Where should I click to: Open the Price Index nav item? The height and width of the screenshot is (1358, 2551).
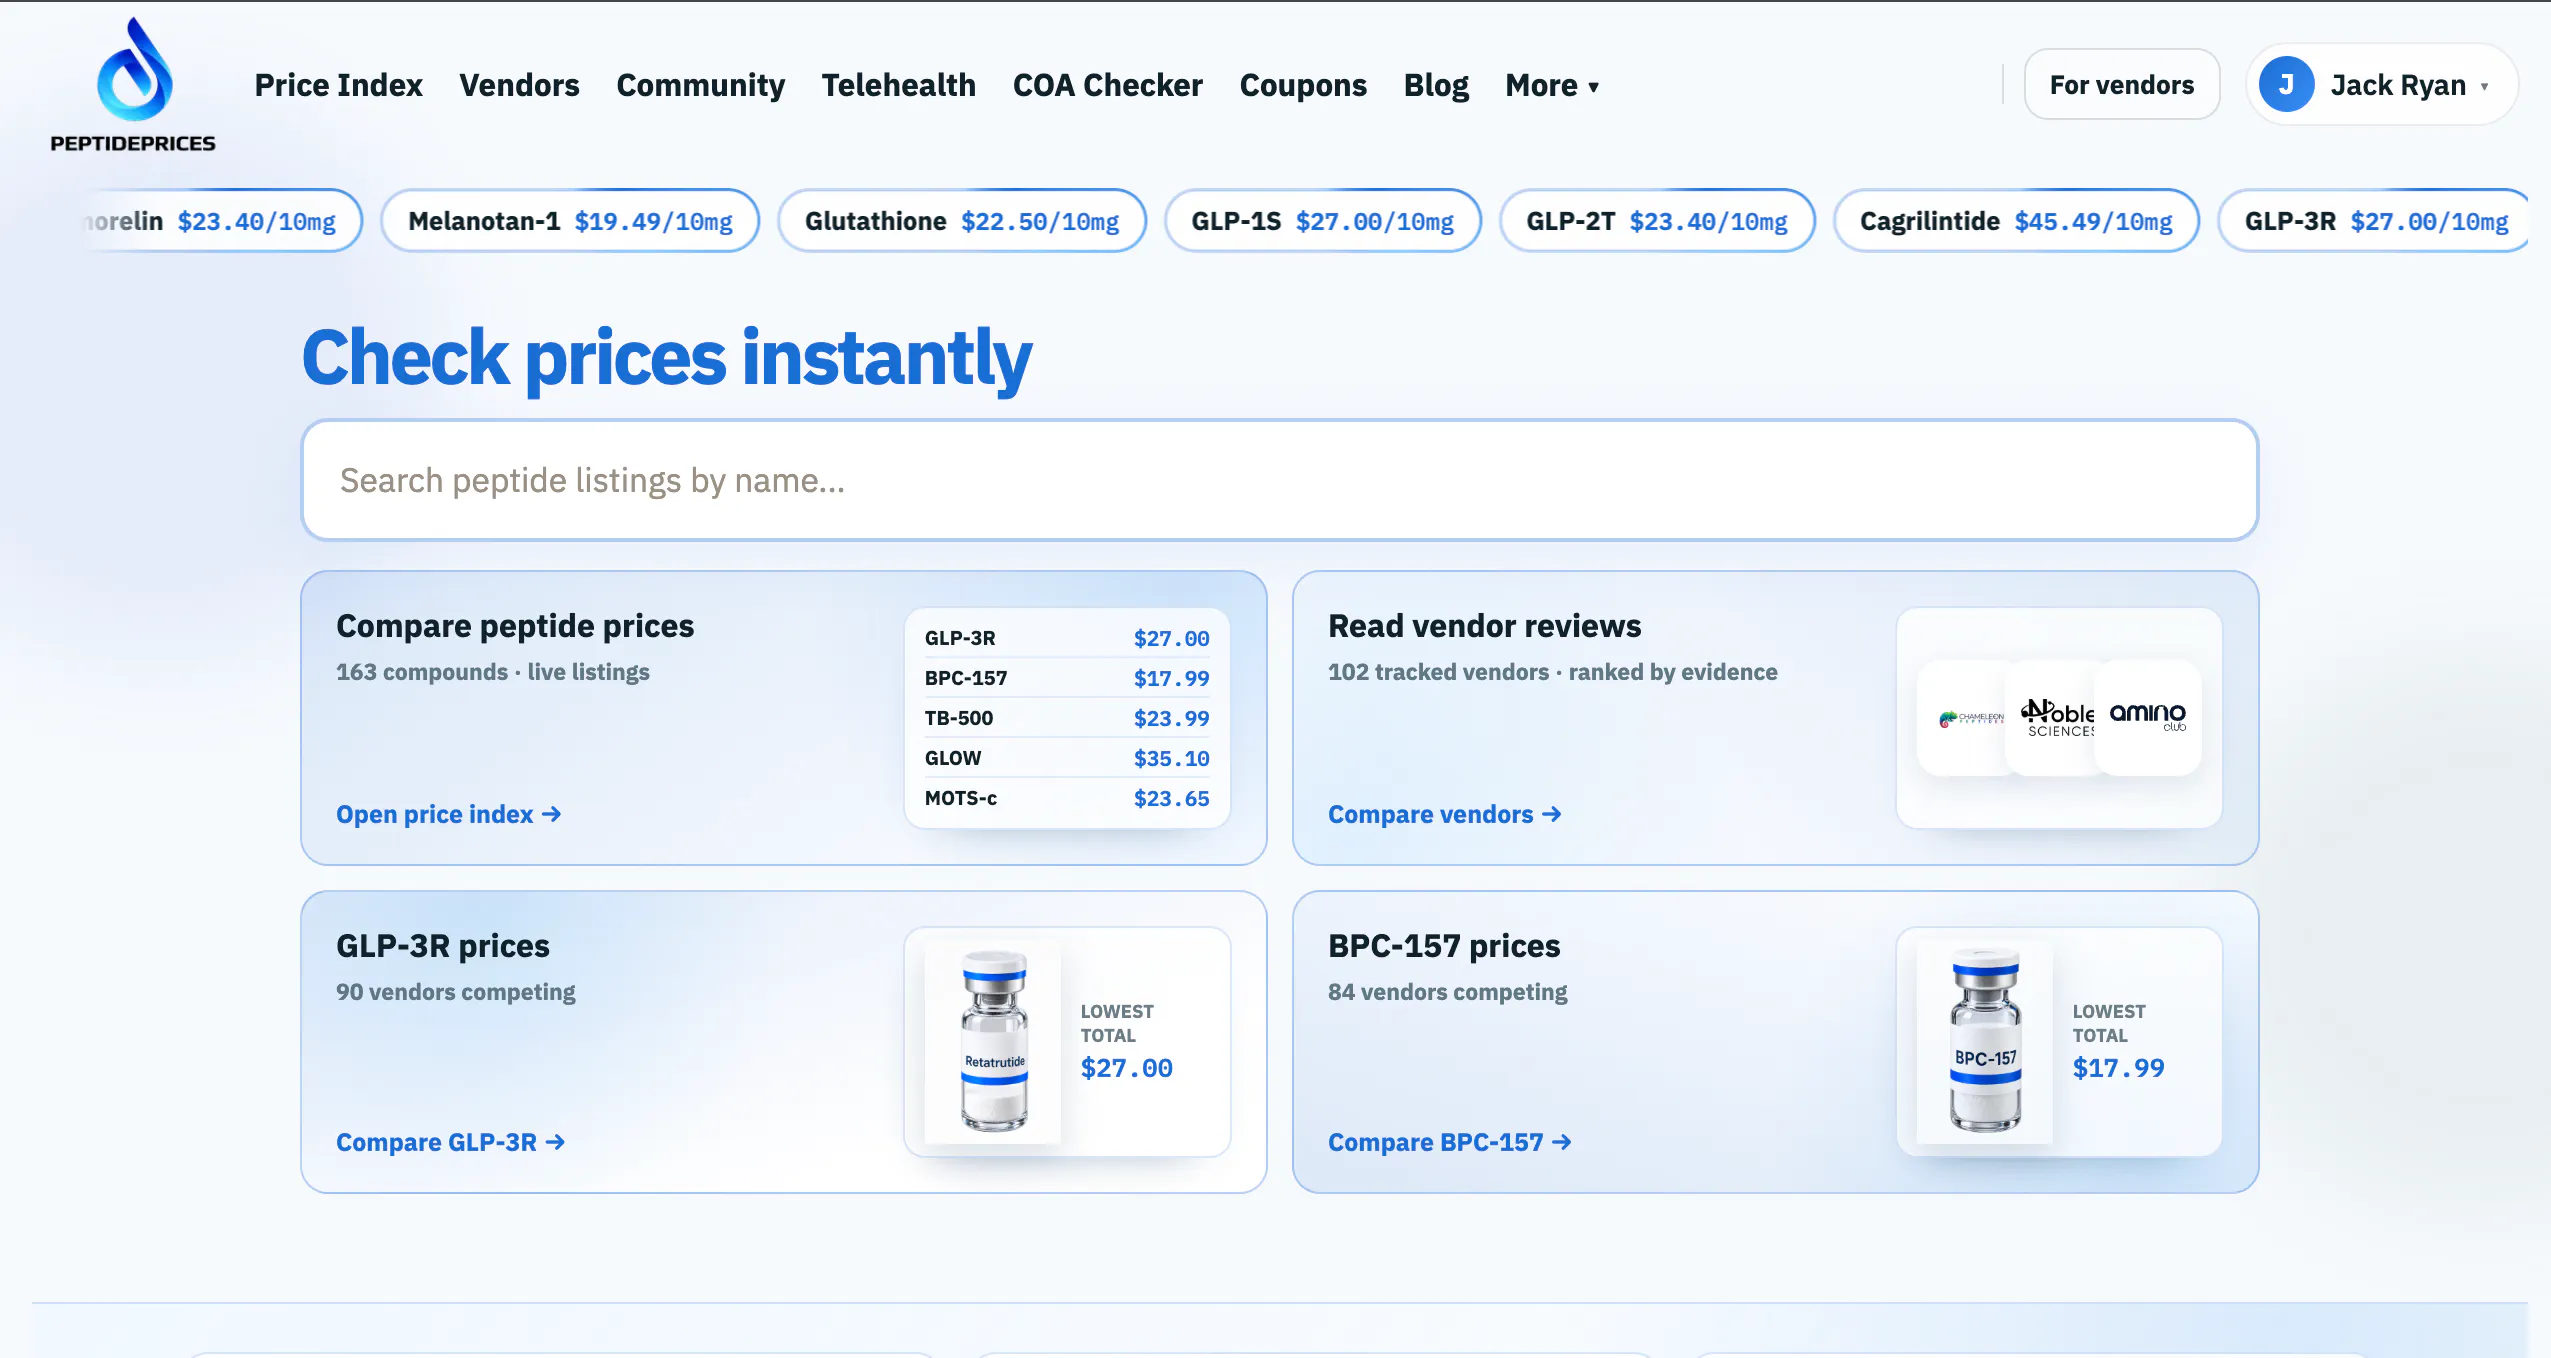click(x=338, y=86)
